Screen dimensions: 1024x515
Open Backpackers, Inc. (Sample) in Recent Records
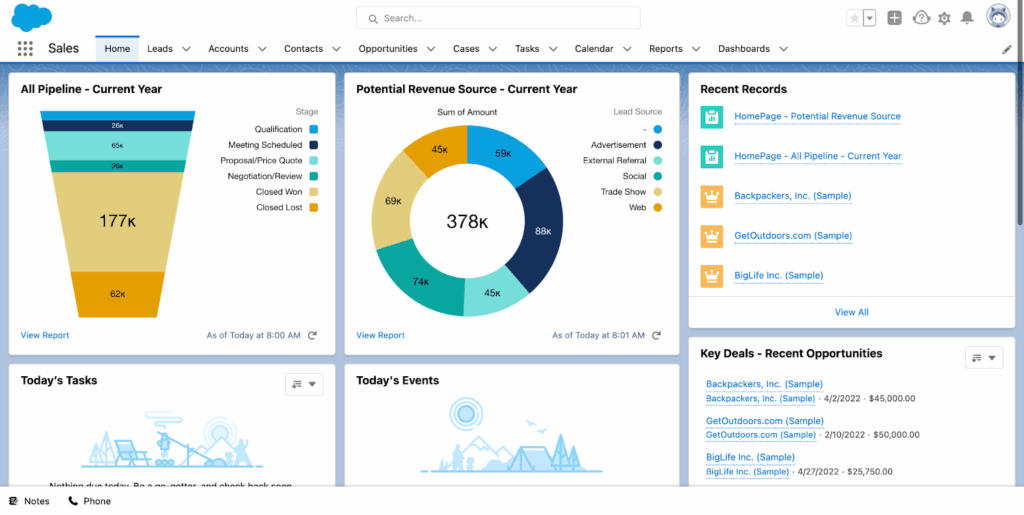tap(793, 196)
